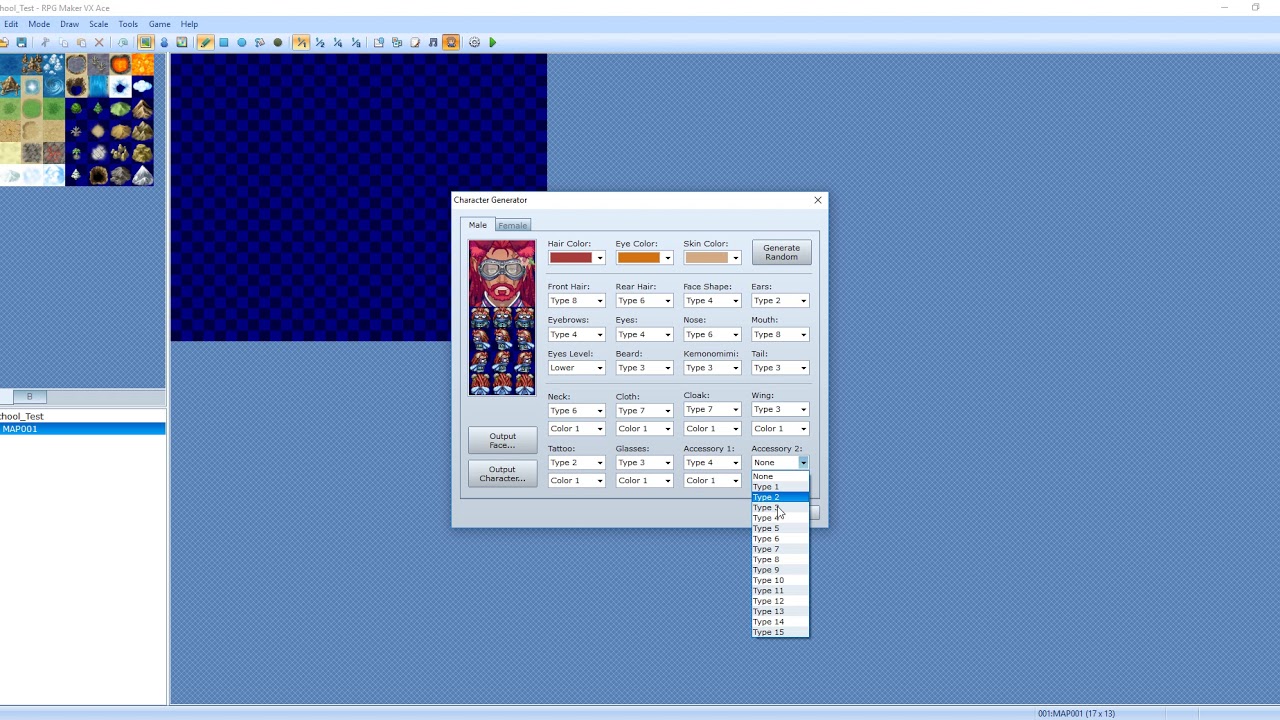Open the Mouth type dropdown
This screenshot has height=720, width=1280.
coord(780,334)
